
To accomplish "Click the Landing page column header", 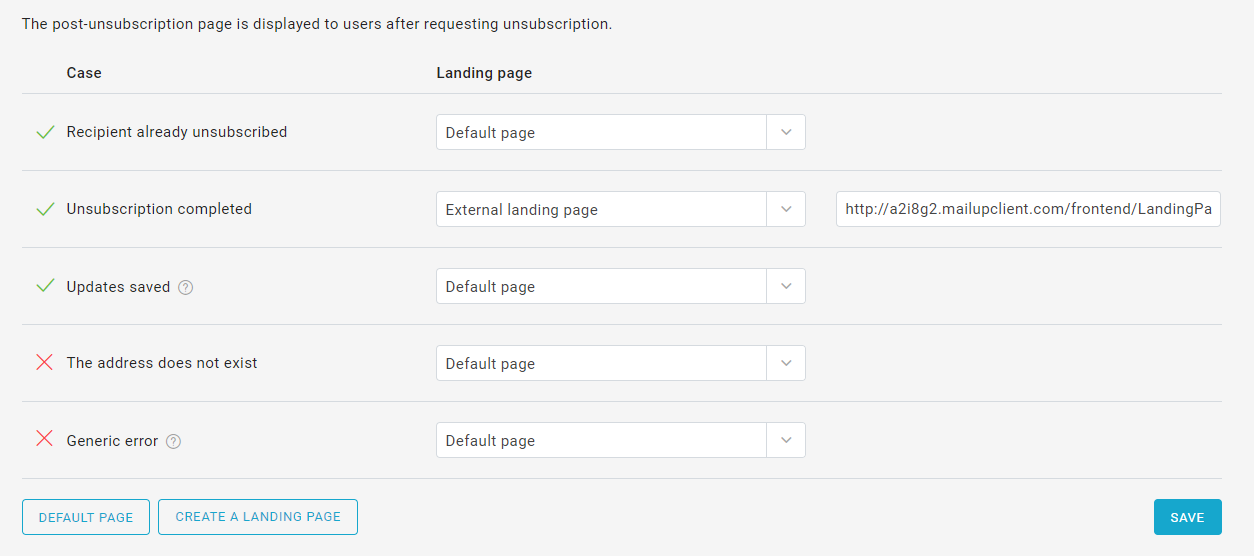I will pos(484,73).
